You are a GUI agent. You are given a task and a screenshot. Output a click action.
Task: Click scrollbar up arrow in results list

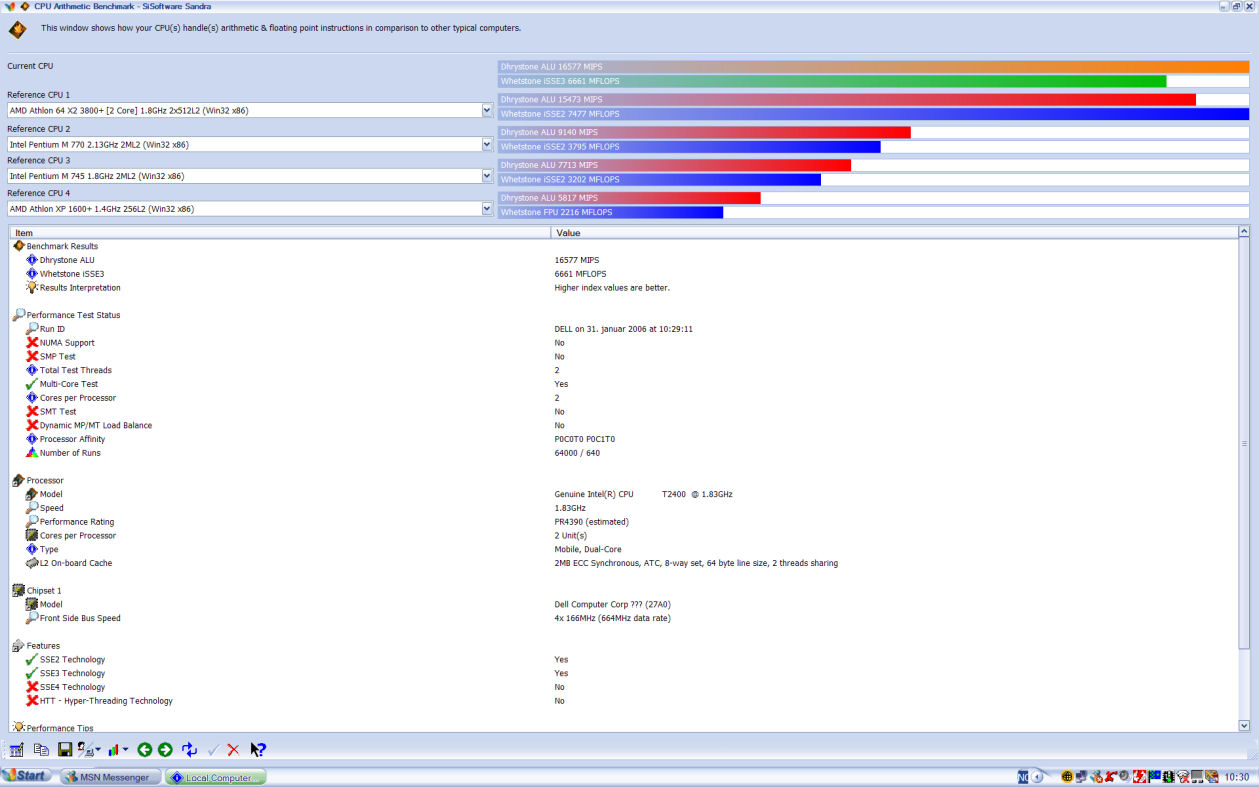pos(1244,232)
